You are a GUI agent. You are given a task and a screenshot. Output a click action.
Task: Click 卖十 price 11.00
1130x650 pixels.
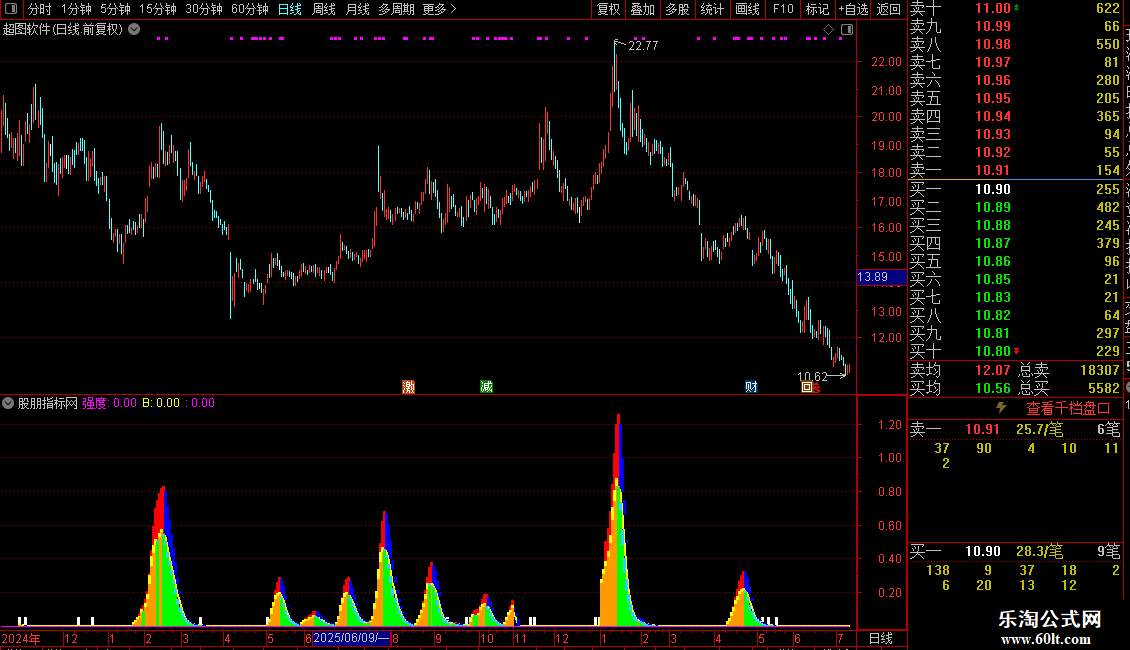(992, 8)
